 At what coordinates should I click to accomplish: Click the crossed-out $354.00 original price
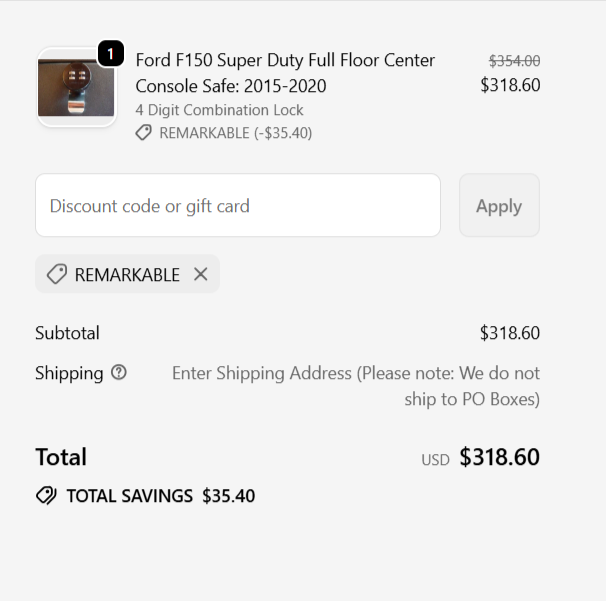tap(514, 61)
